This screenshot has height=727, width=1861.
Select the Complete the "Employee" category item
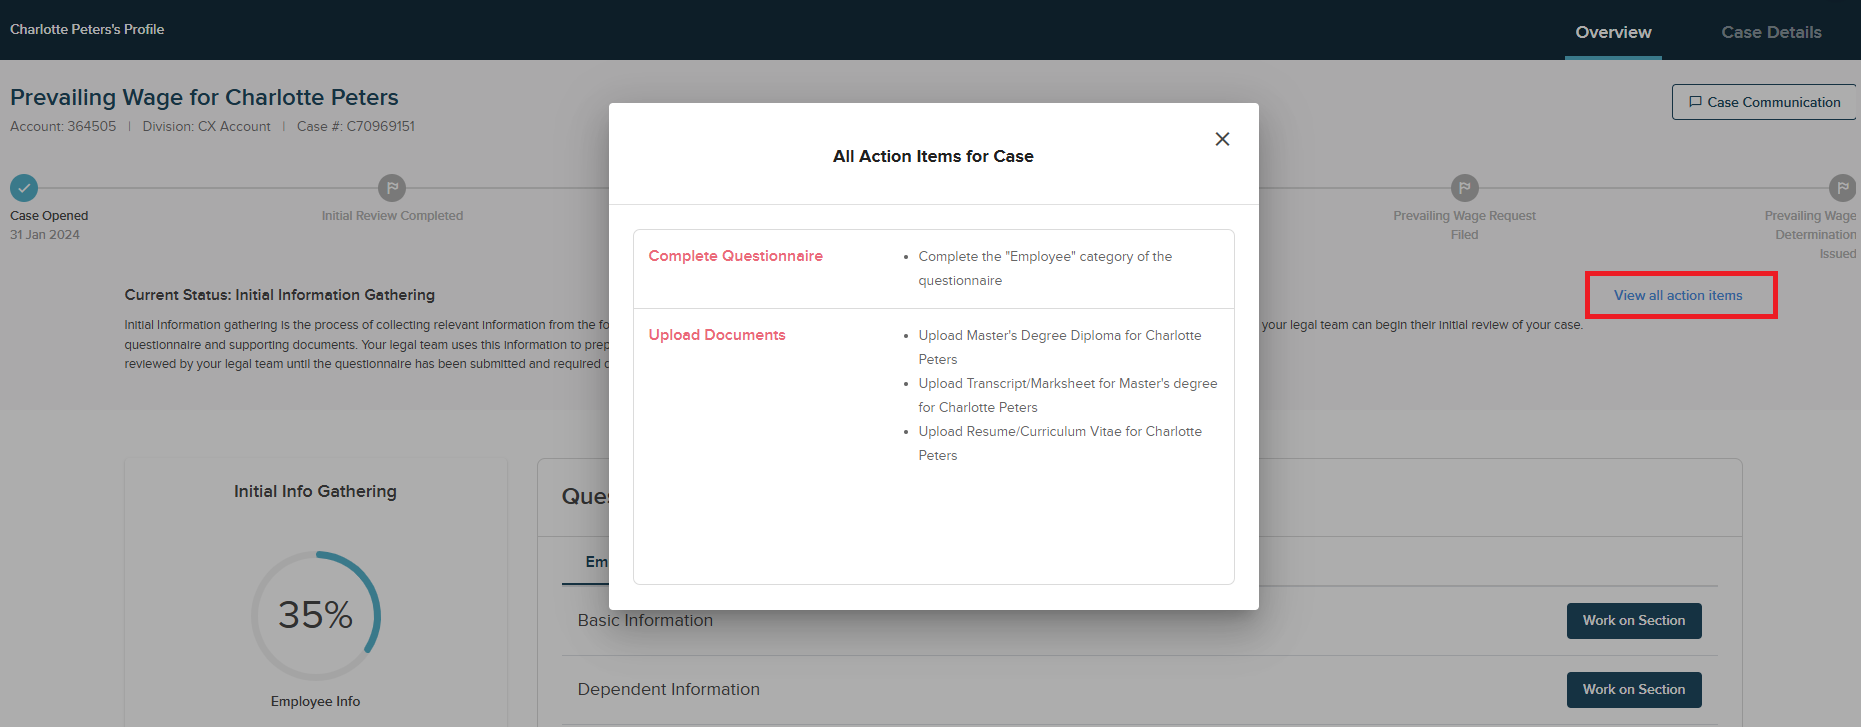[x=1044, y=257]
